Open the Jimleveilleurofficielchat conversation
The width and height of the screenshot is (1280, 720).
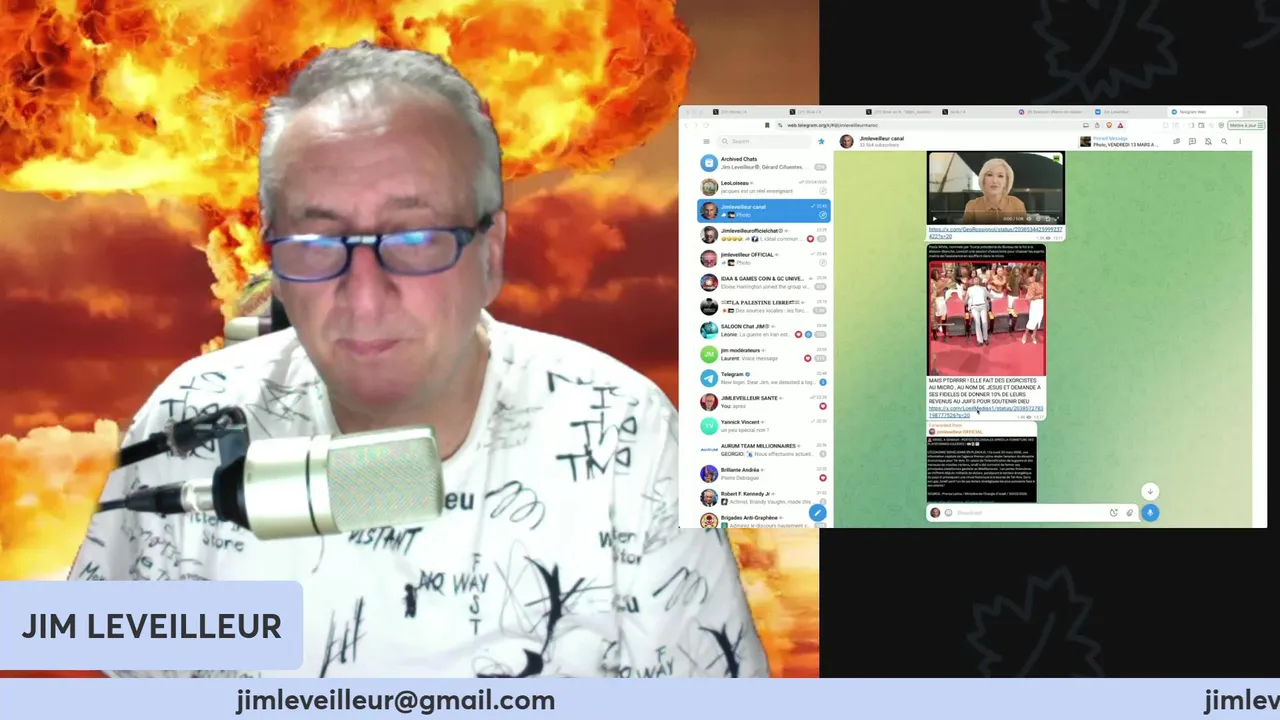[764, 235]
